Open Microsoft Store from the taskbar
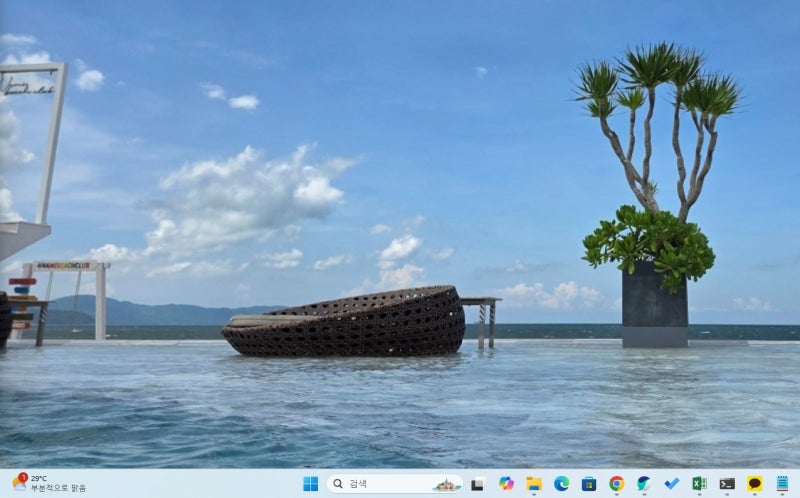Screen dimensions: 800x498 coord(589,484)
